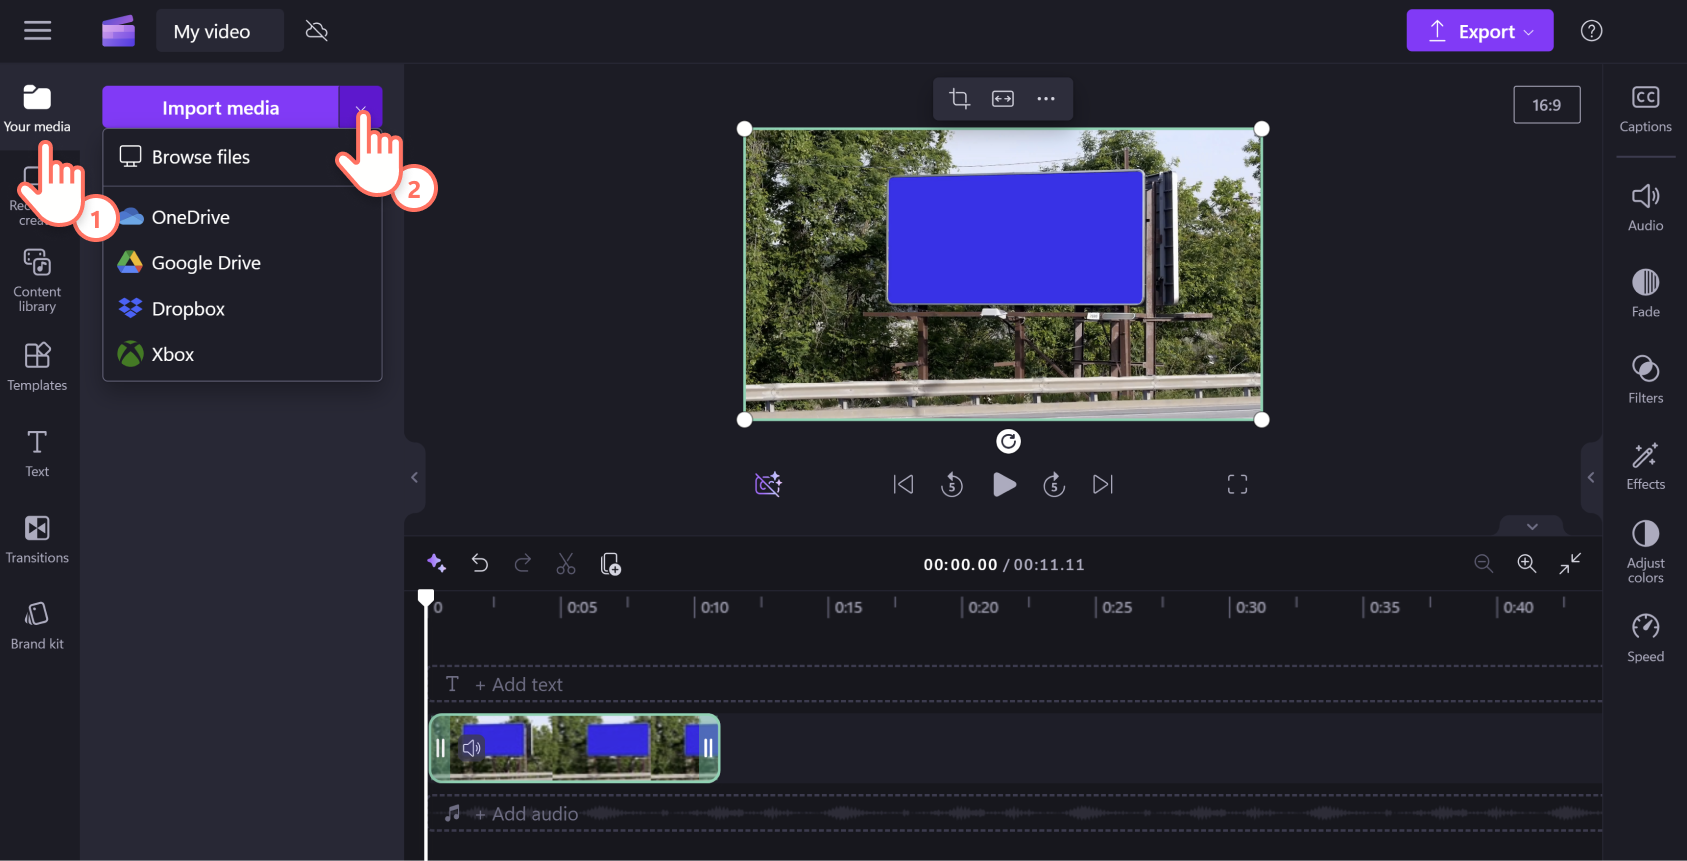Click the Fit/Fill resize icon

click(x=1003, y=98)
